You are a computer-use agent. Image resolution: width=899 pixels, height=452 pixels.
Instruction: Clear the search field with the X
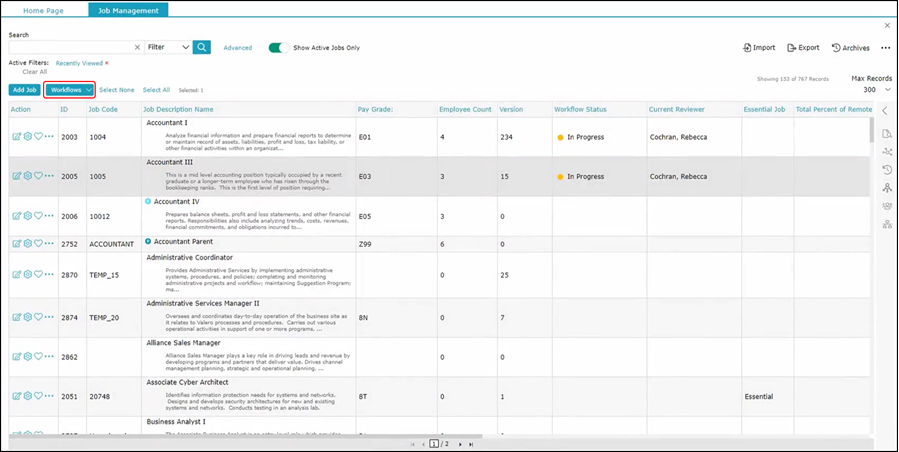[137, 47]
